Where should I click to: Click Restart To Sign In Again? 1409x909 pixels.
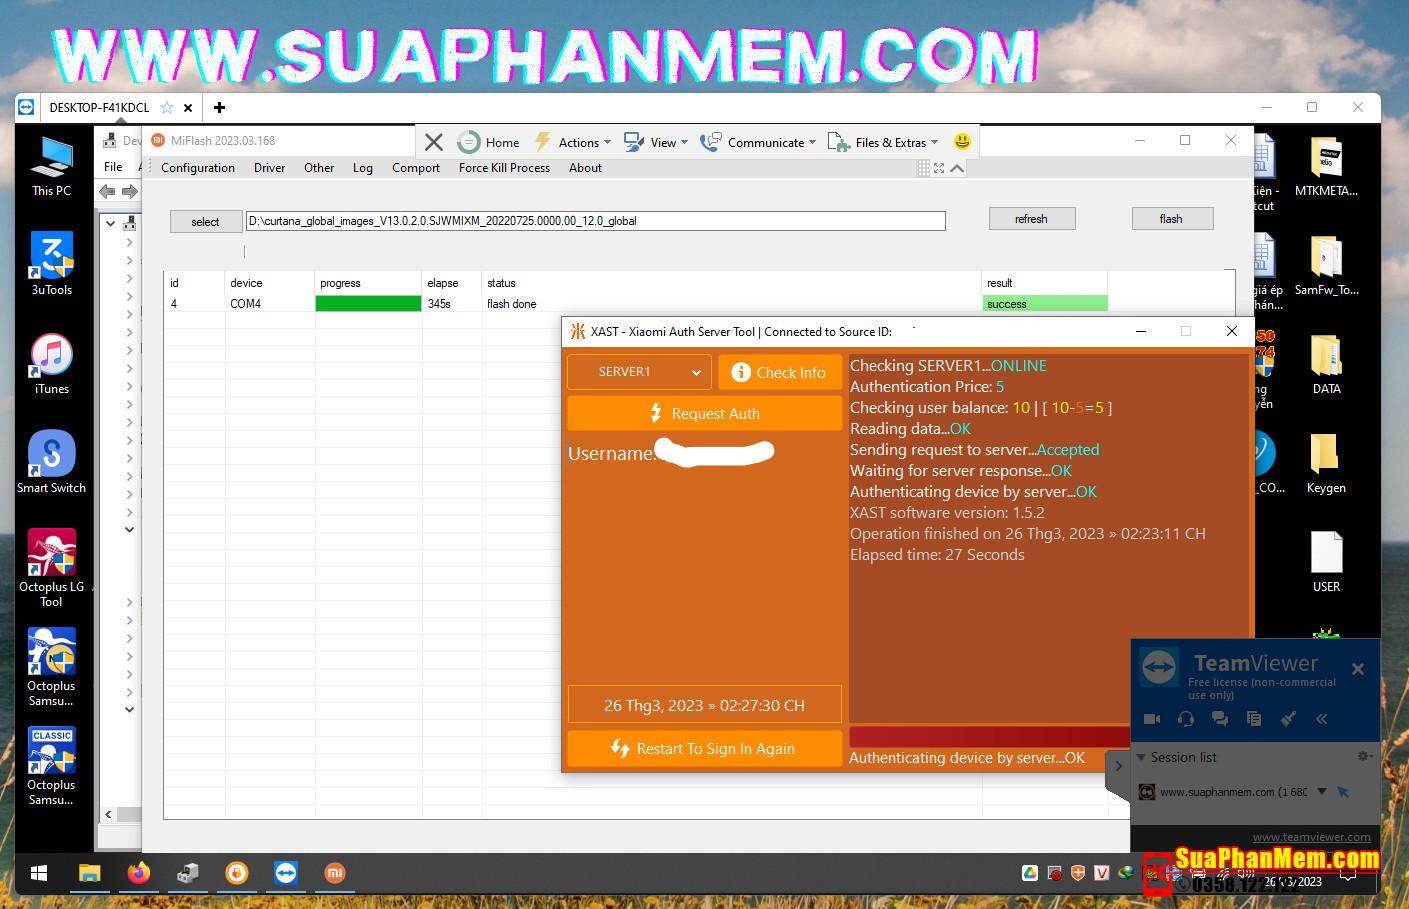tap(704, 748)
